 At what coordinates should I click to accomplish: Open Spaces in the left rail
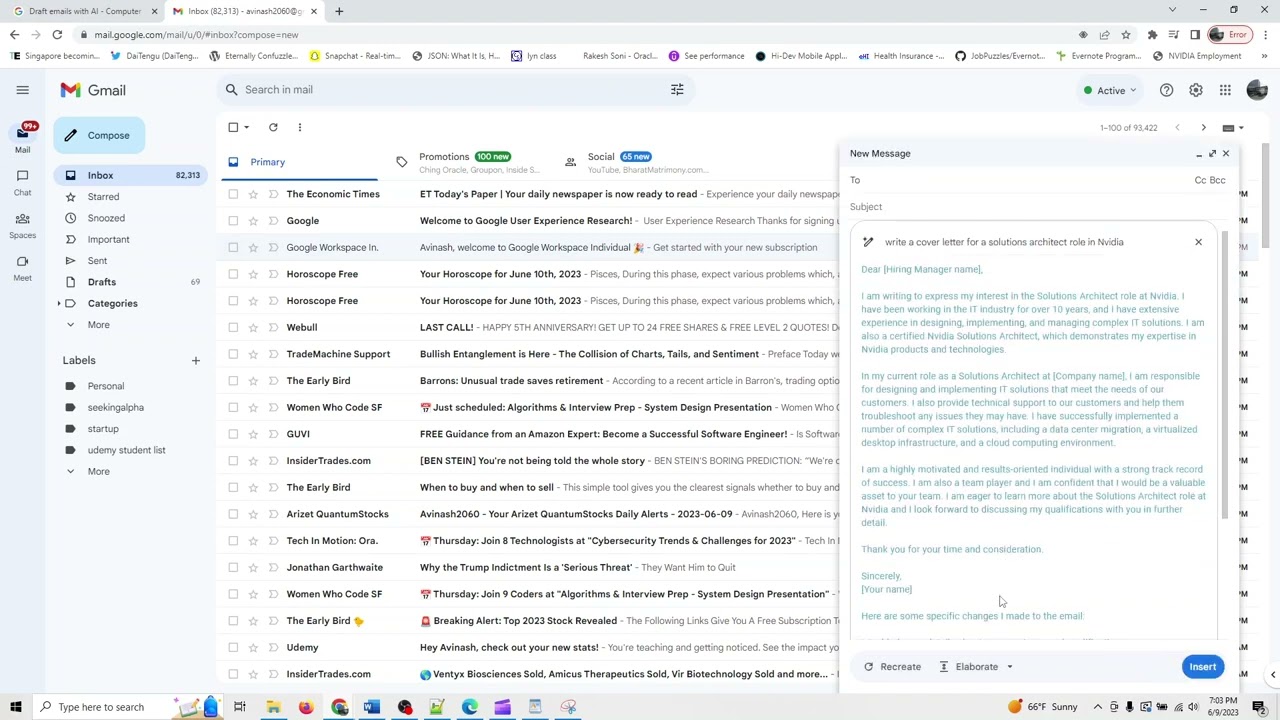(x=22, y=224)
